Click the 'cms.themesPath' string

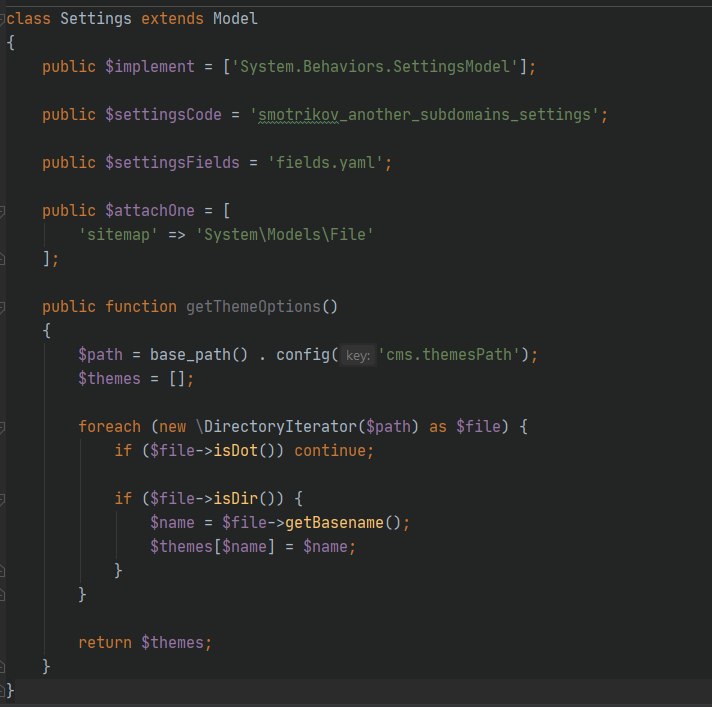click(449, 355)
